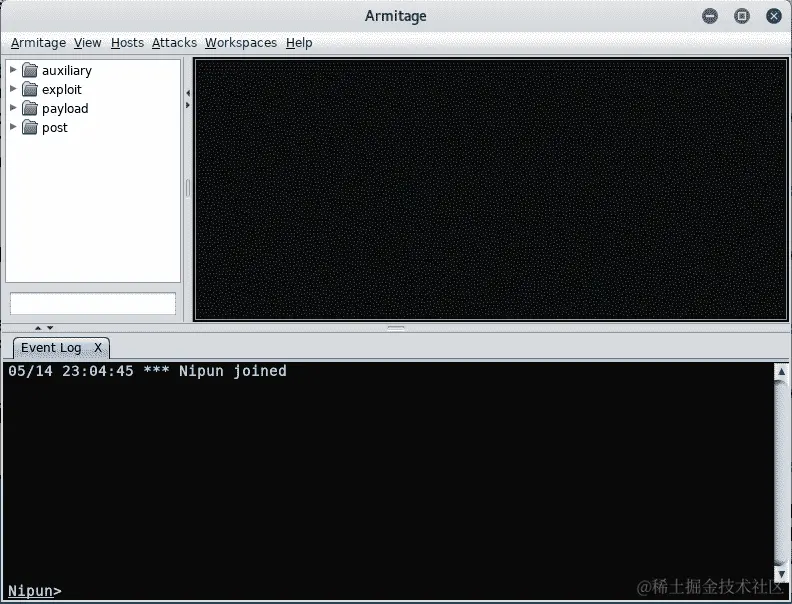Select the post tree label
Viewport: 792px width, 604px height.
(55, 128)
